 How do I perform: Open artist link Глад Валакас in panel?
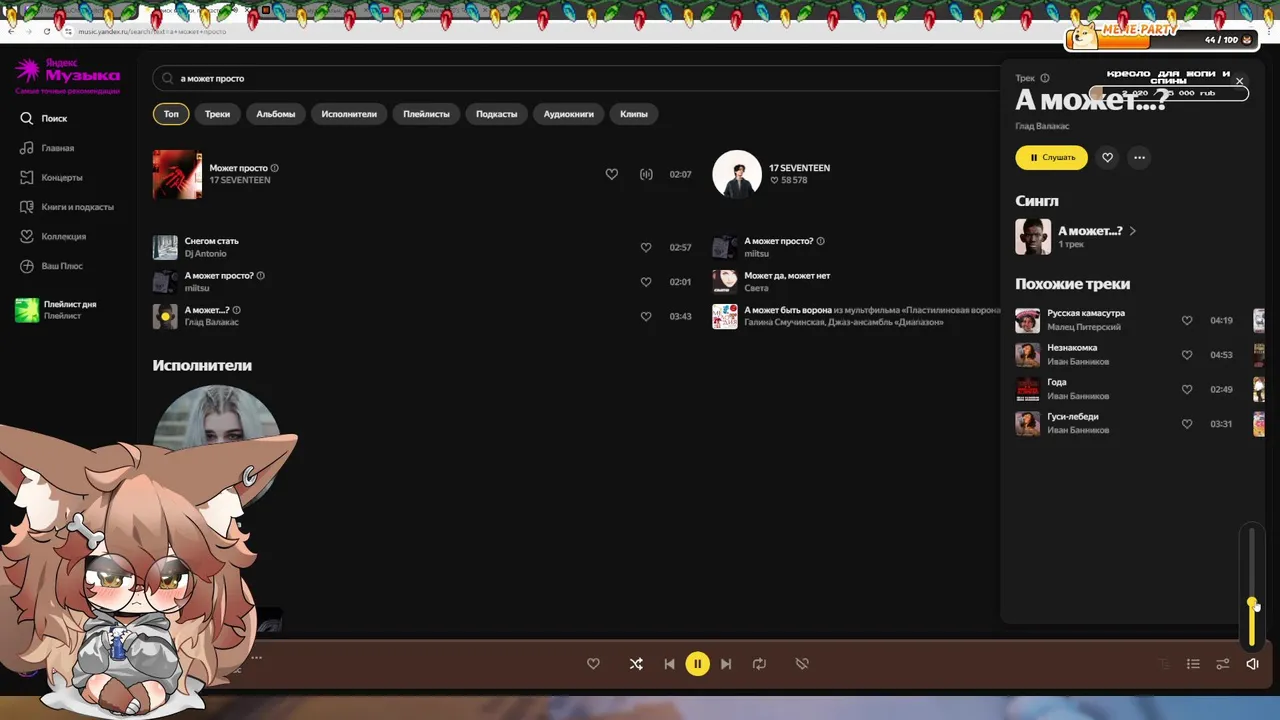point(1042,126)
